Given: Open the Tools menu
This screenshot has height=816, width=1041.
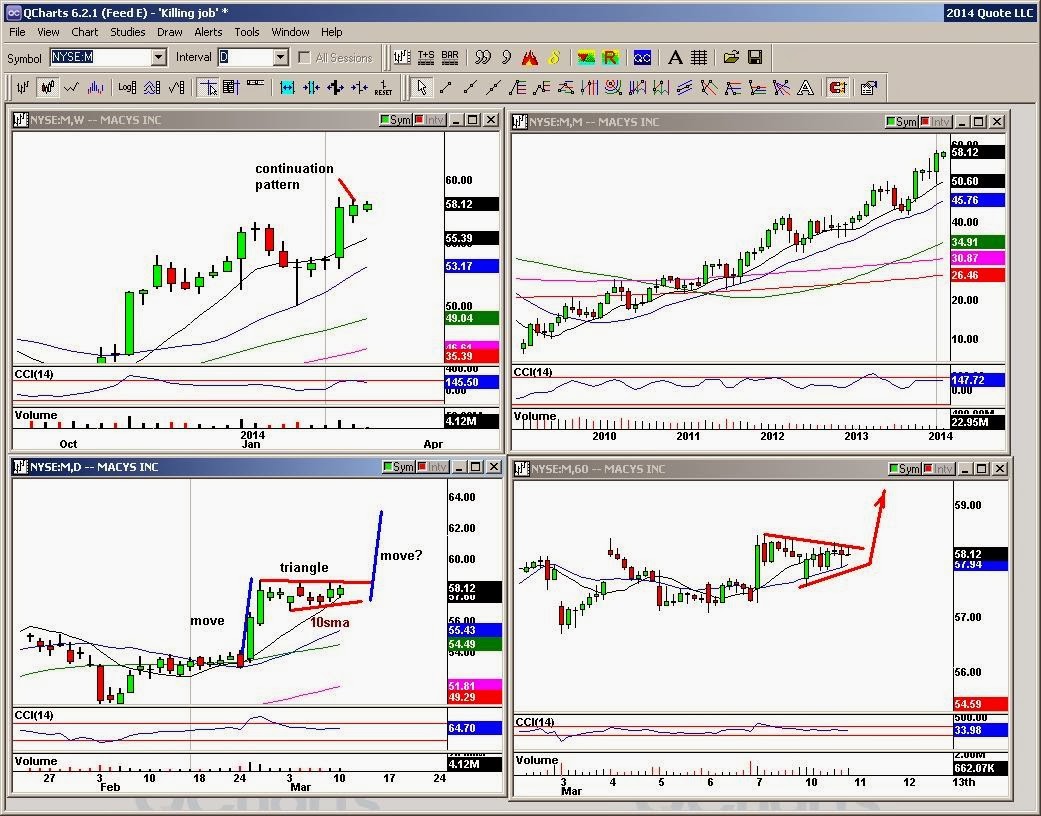Looking at the screenshot, I should tap(247, 32).
